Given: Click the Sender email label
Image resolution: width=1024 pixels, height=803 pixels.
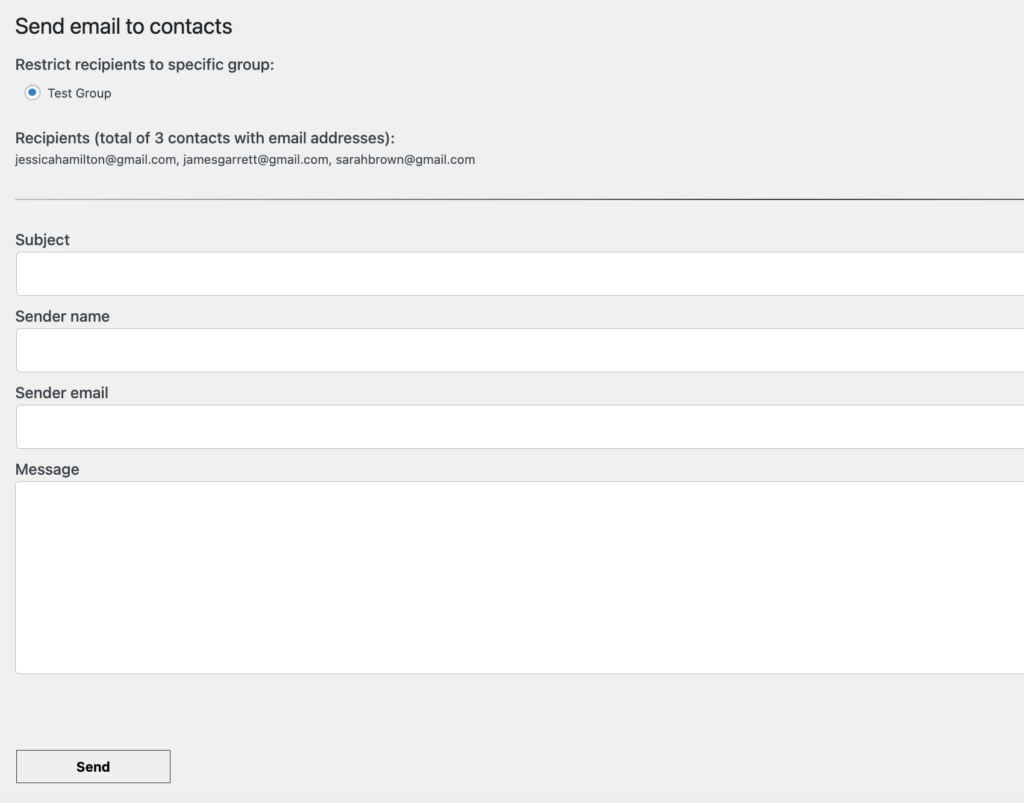Looking at the screenshot, I should click(x=61, y=392).
